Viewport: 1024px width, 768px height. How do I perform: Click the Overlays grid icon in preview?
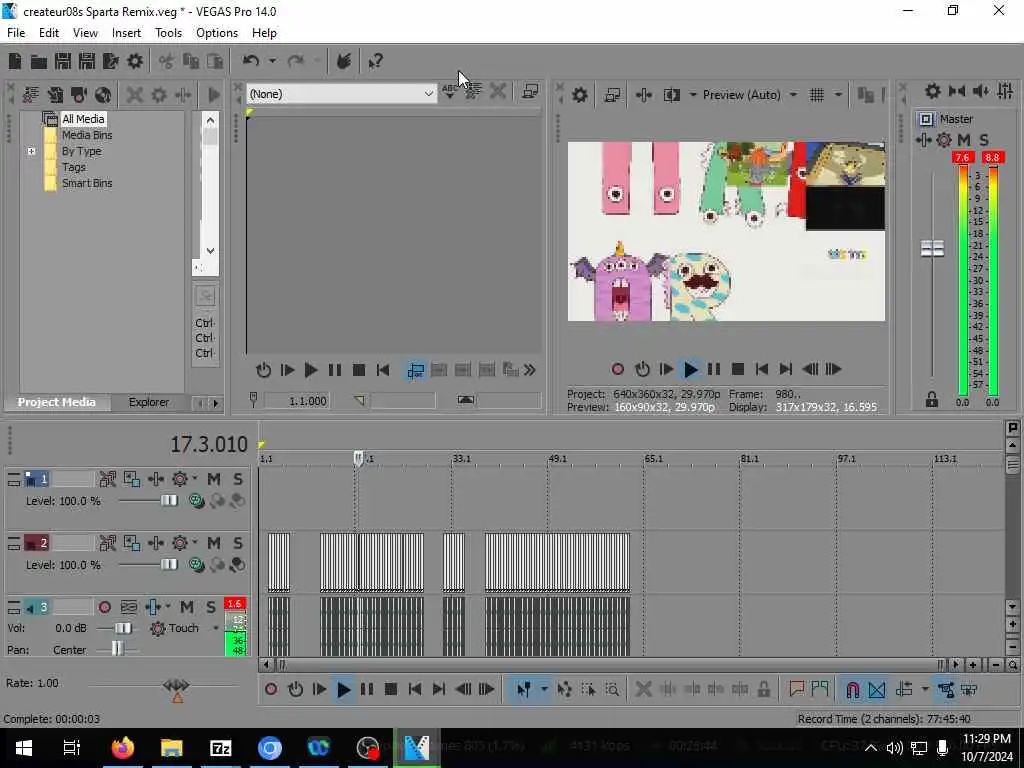(816, 95)
